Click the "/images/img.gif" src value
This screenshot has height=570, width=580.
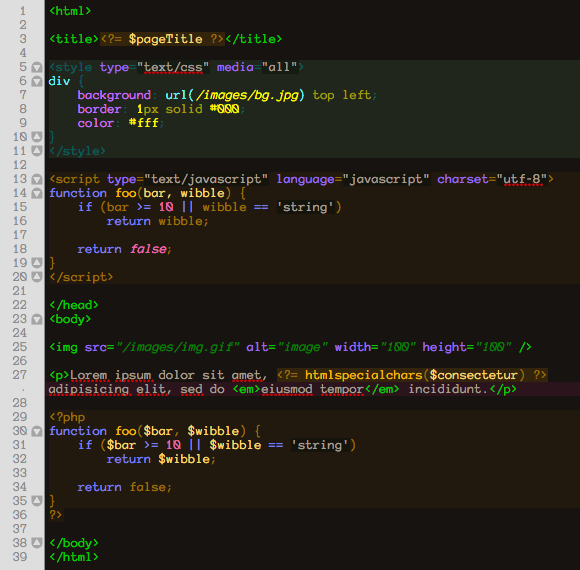[178, 347]
